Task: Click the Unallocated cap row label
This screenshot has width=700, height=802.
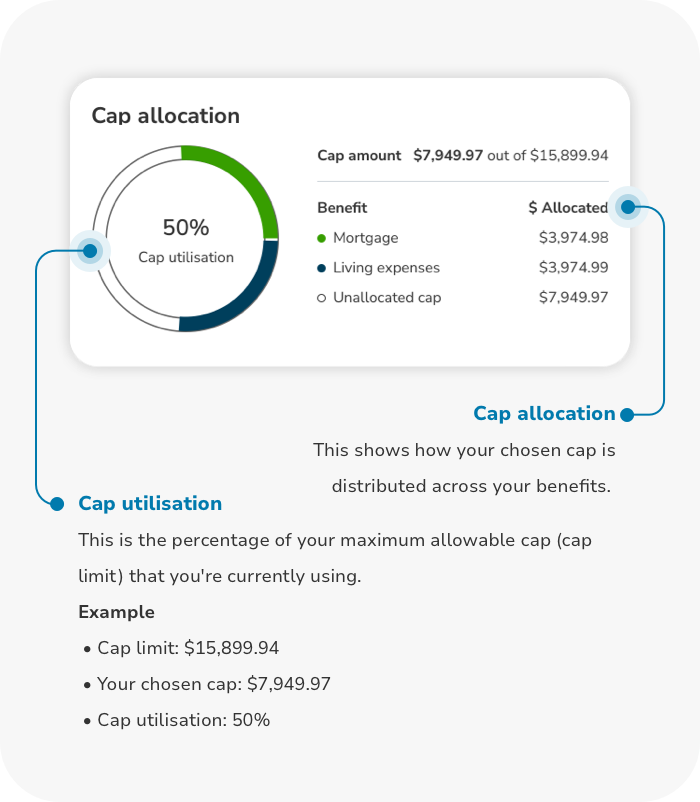Action: coord(387,297)
